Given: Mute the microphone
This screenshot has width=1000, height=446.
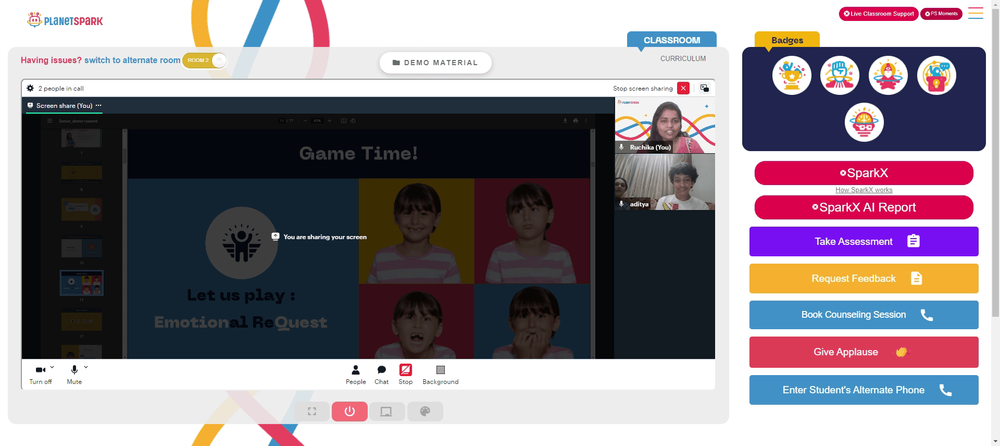Looking at the screenshot, I should tap(74, 374).
